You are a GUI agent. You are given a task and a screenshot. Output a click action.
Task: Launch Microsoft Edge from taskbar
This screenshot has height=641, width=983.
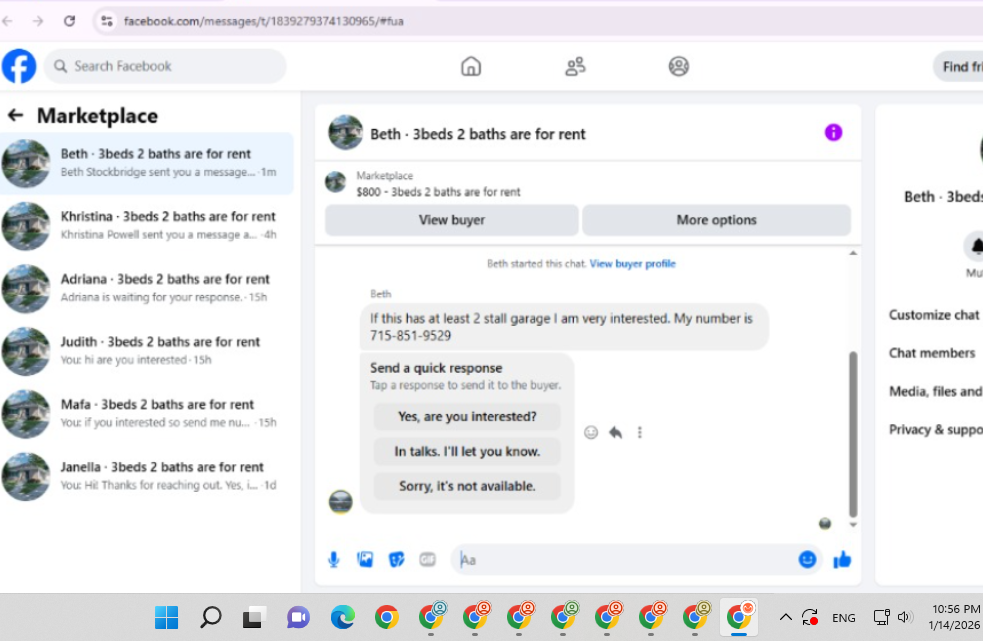tap(342, 618)
